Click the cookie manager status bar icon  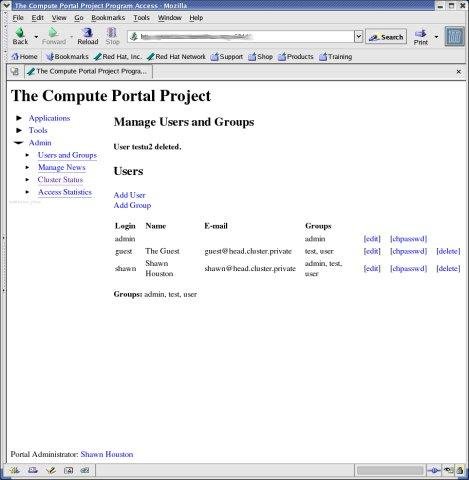(449, 470)
